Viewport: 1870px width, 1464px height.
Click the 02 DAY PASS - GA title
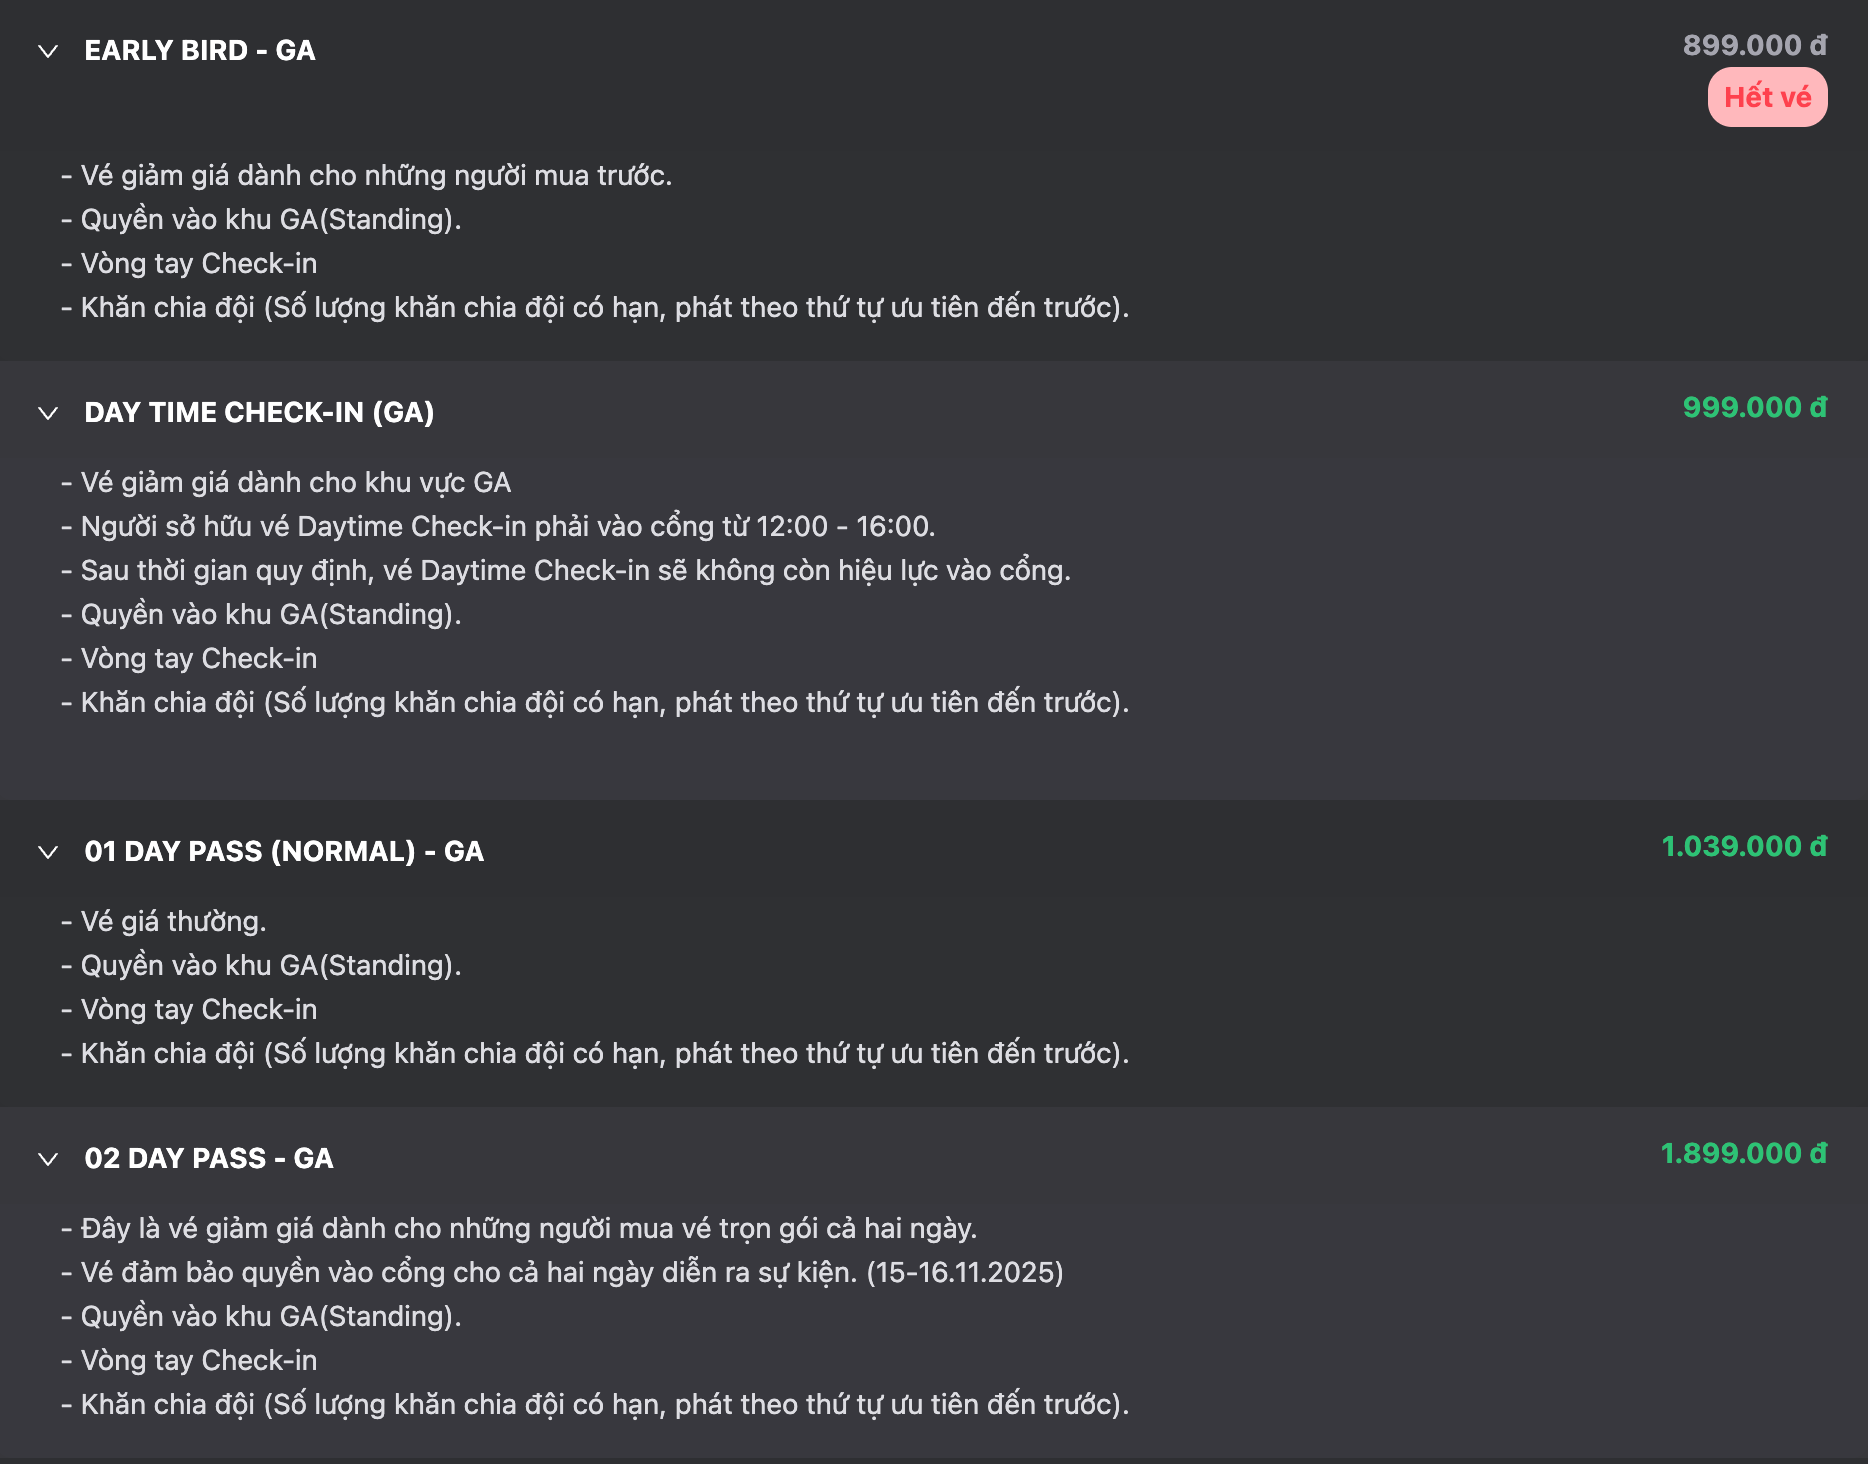pos(209,1159)
